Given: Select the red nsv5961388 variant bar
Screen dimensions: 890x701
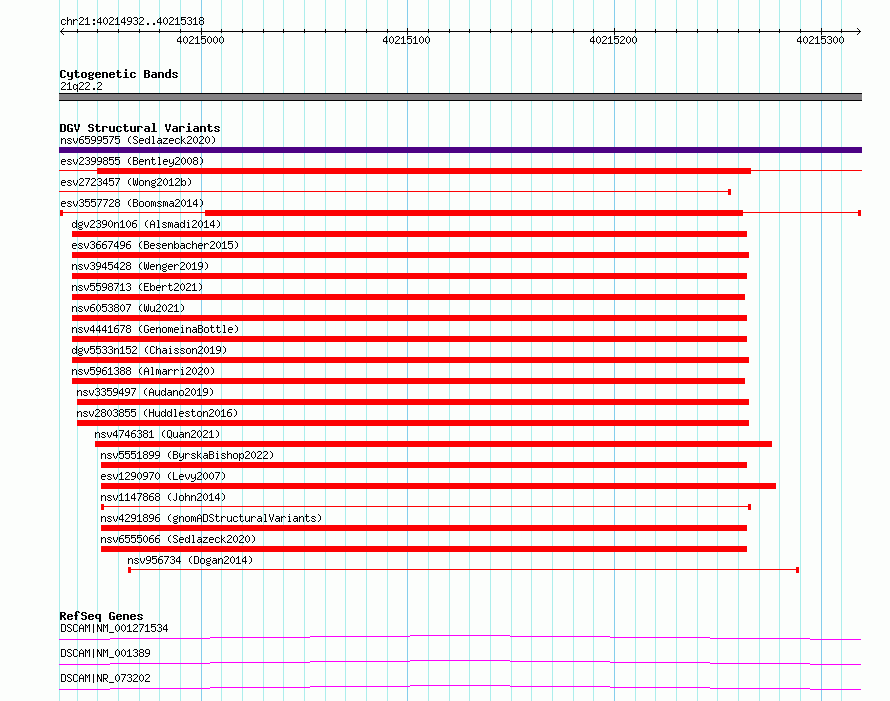Looking at the screenshot, I should pos(408,381).
